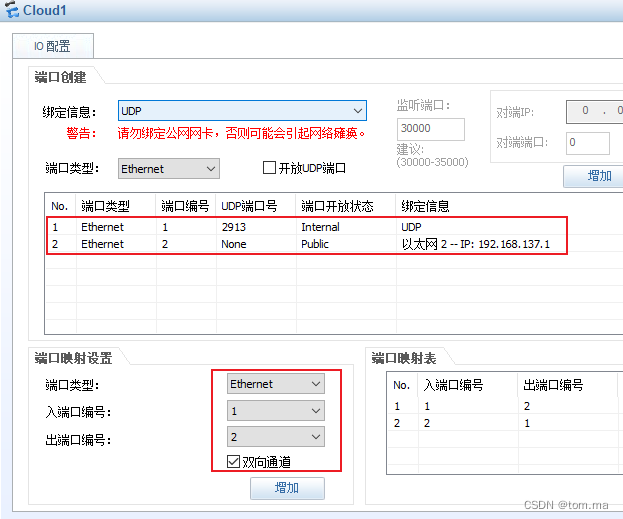
Task: Select mapping table row No. 2
Action: tap(505, 423)
